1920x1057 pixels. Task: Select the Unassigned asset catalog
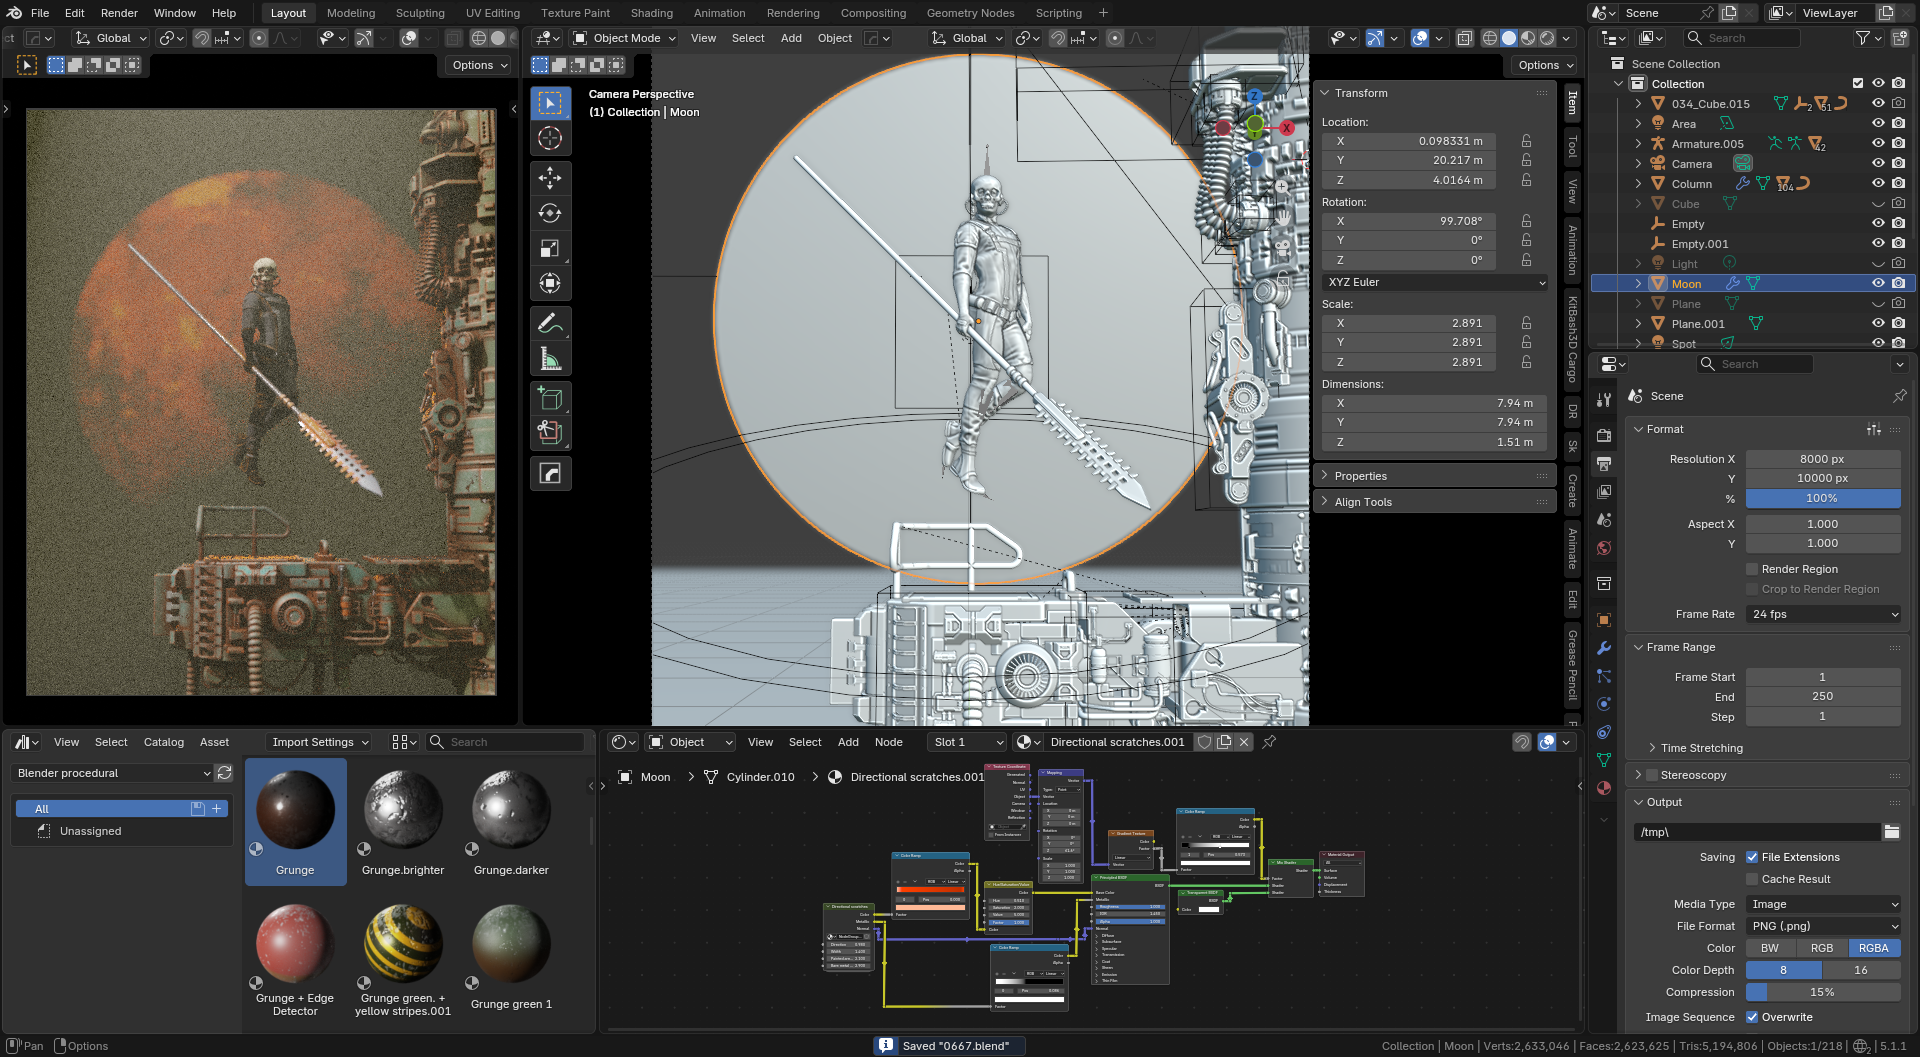click(x=90, y=831)
